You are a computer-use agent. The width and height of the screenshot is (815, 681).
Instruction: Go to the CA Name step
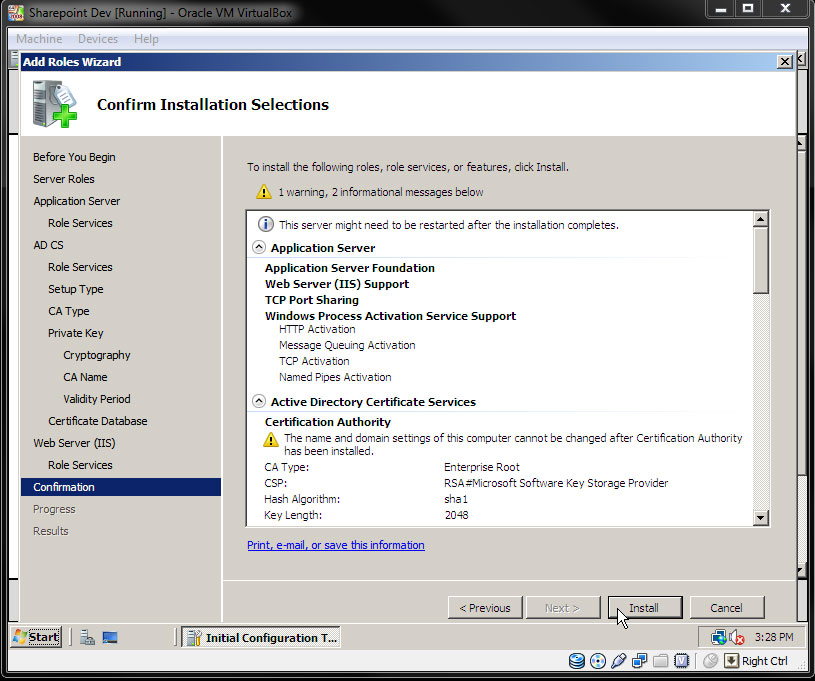(85, 377)
